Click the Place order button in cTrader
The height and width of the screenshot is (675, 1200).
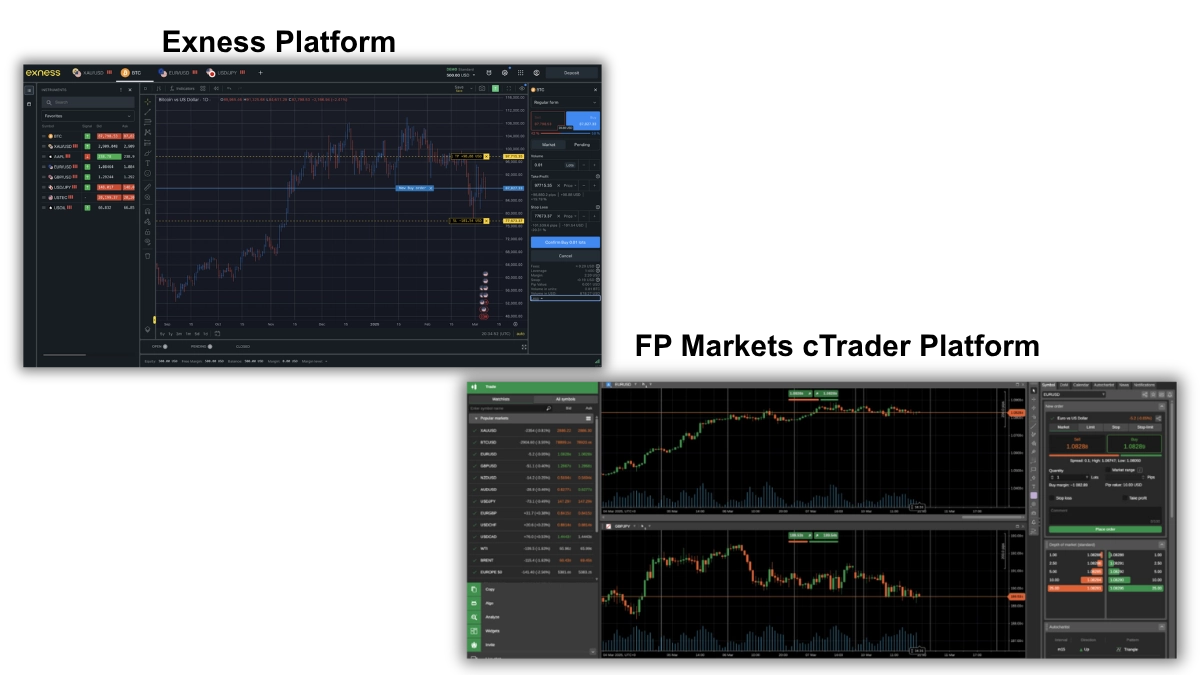pos(1105,529)
